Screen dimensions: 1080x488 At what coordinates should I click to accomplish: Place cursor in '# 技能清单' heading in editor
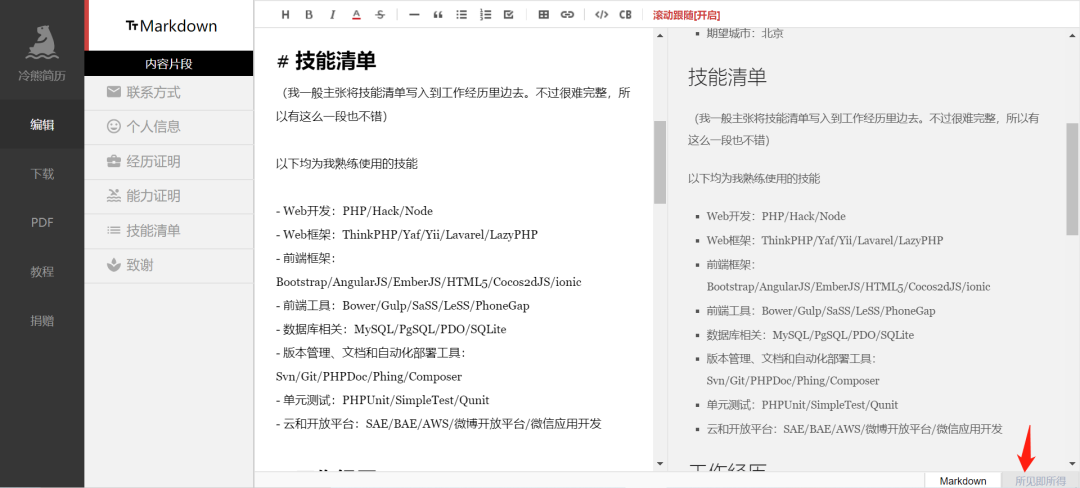coord(326,62)
